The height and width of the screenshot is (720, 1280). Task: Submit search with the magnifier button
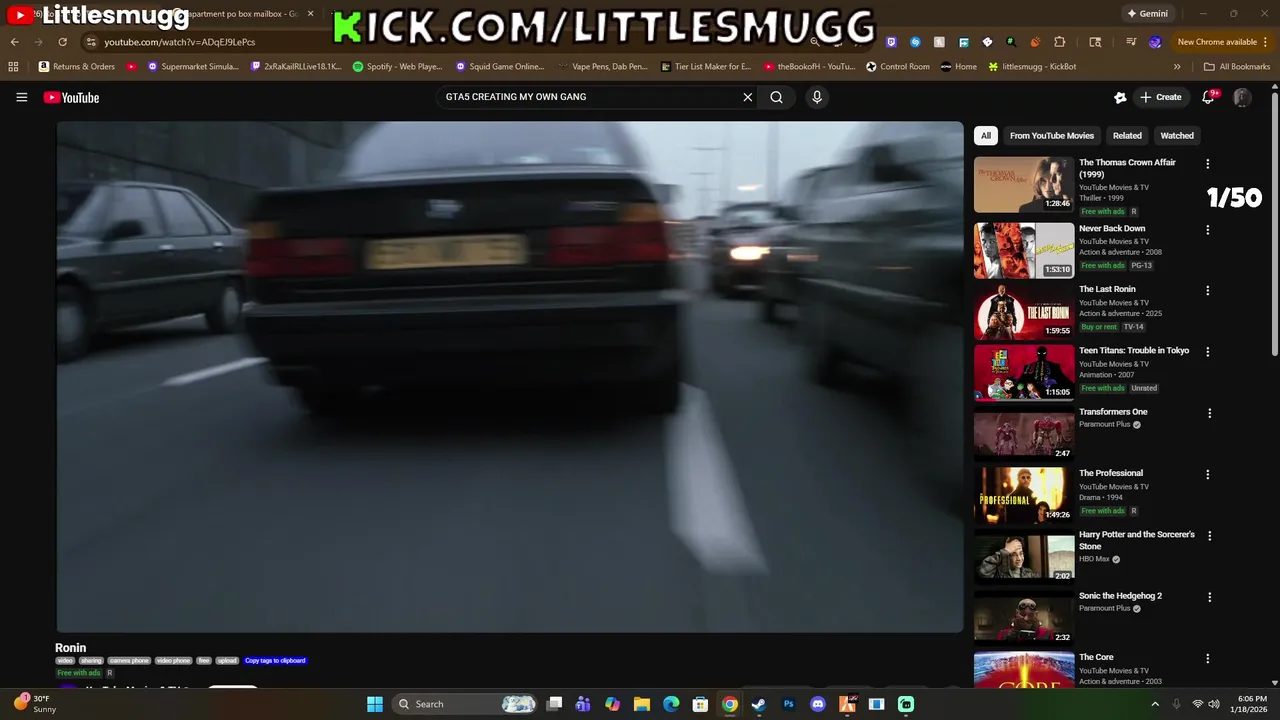coord(776,97)
